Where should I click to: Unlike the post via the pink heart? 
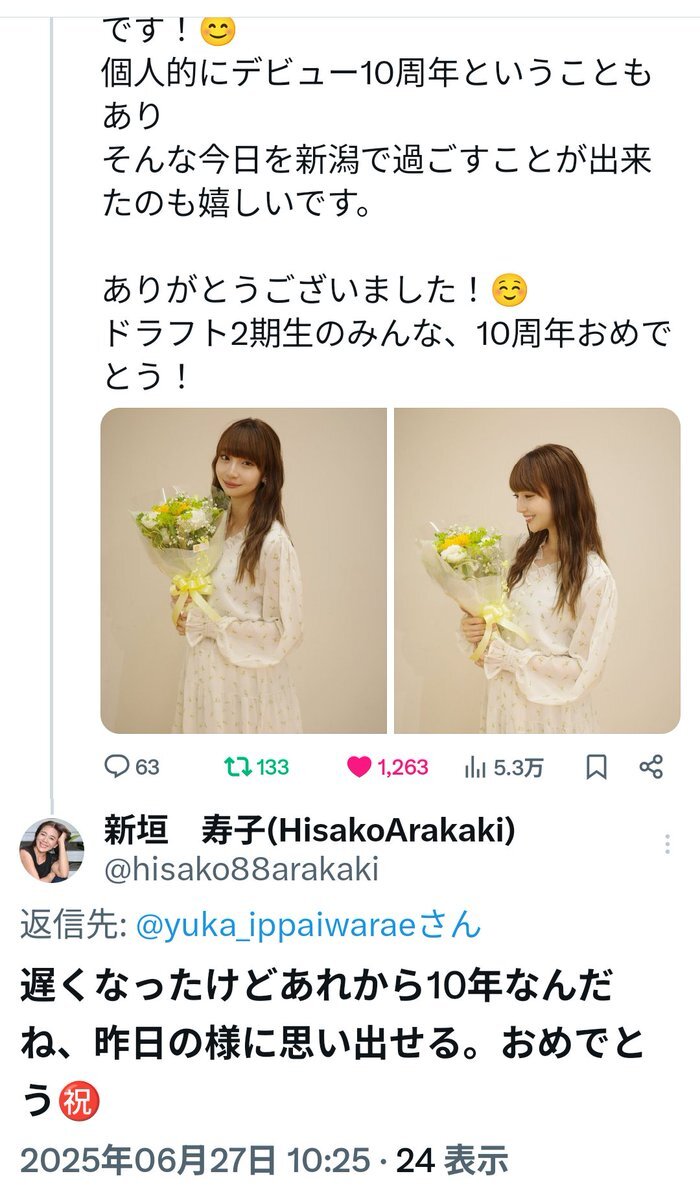coord(359,767)
